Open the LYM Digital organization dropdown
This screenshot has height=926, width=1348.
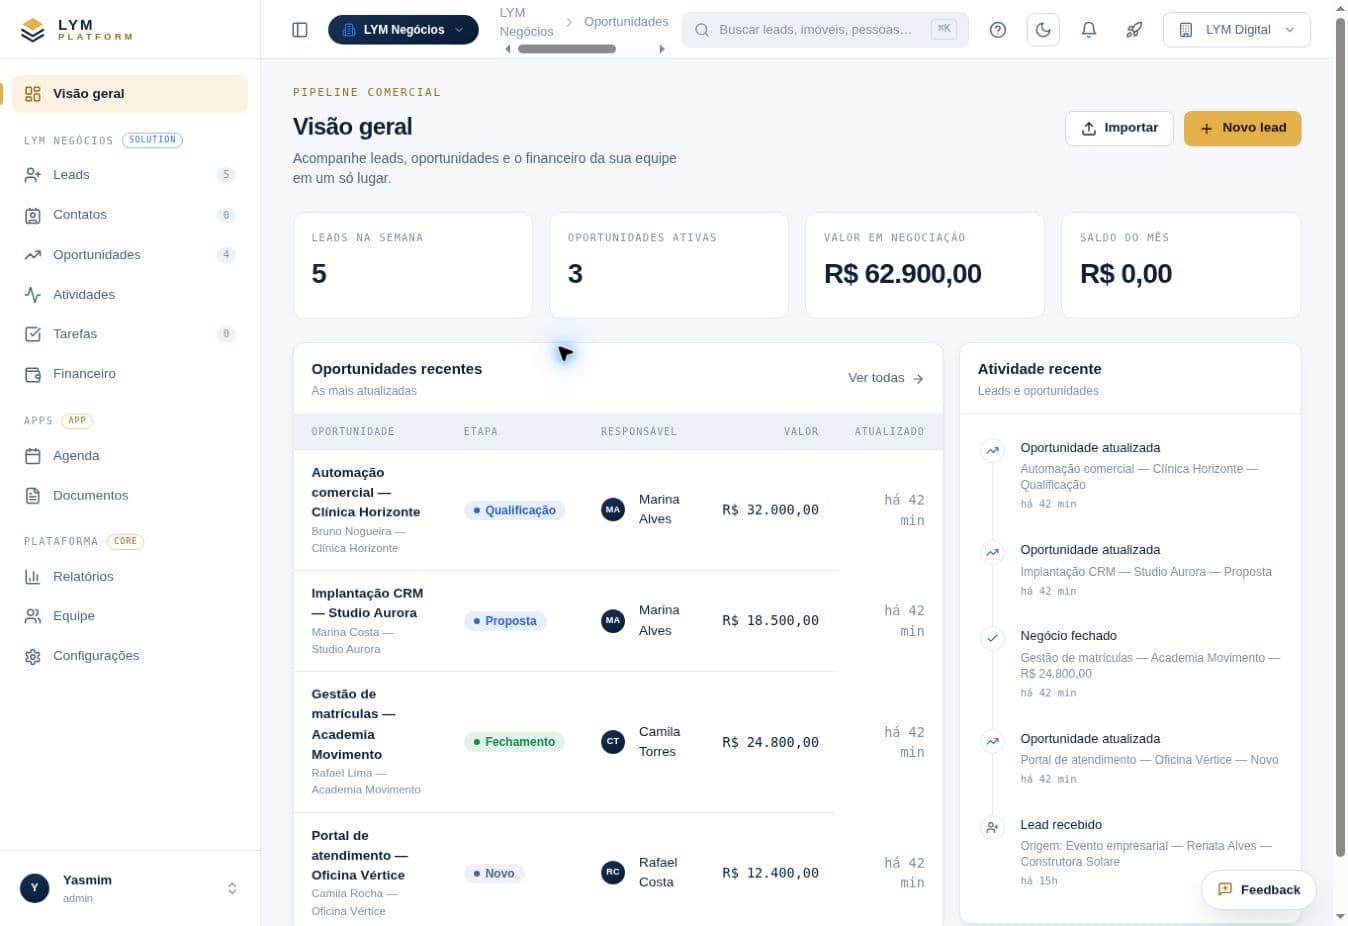(x=1237, y=30)
